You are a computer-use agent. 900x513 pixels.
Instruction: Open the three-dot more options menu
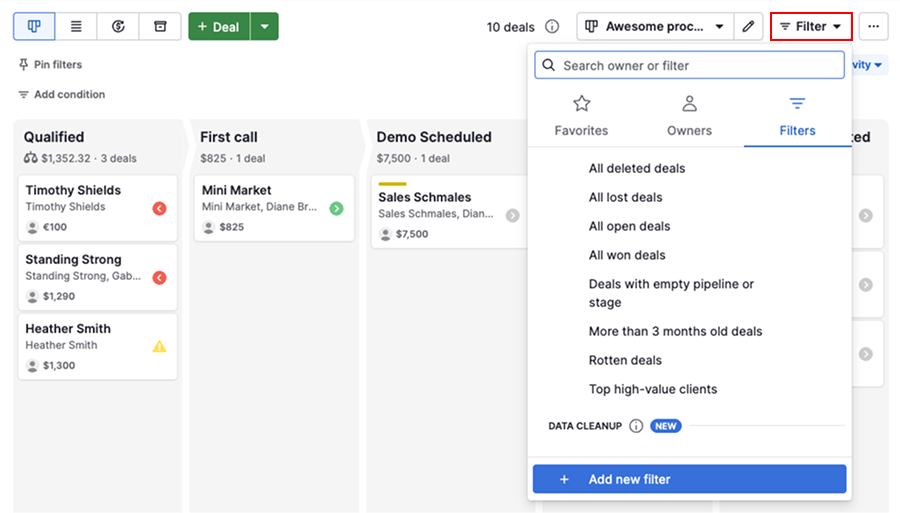tap(873, 27)
